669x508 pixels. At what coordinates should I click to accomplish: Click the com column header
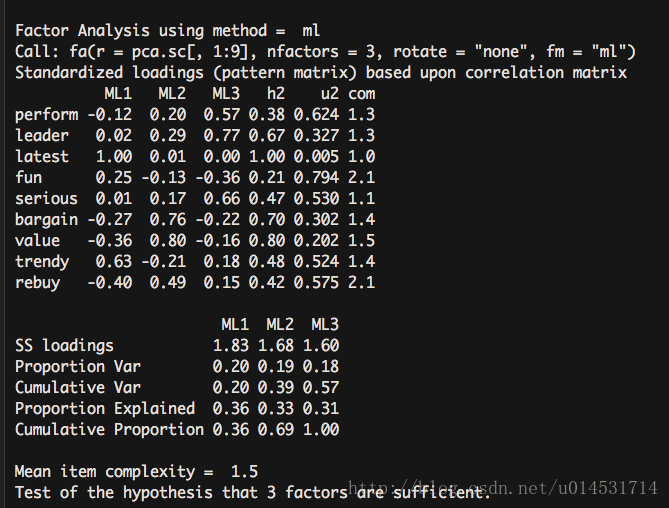(362, 94)
